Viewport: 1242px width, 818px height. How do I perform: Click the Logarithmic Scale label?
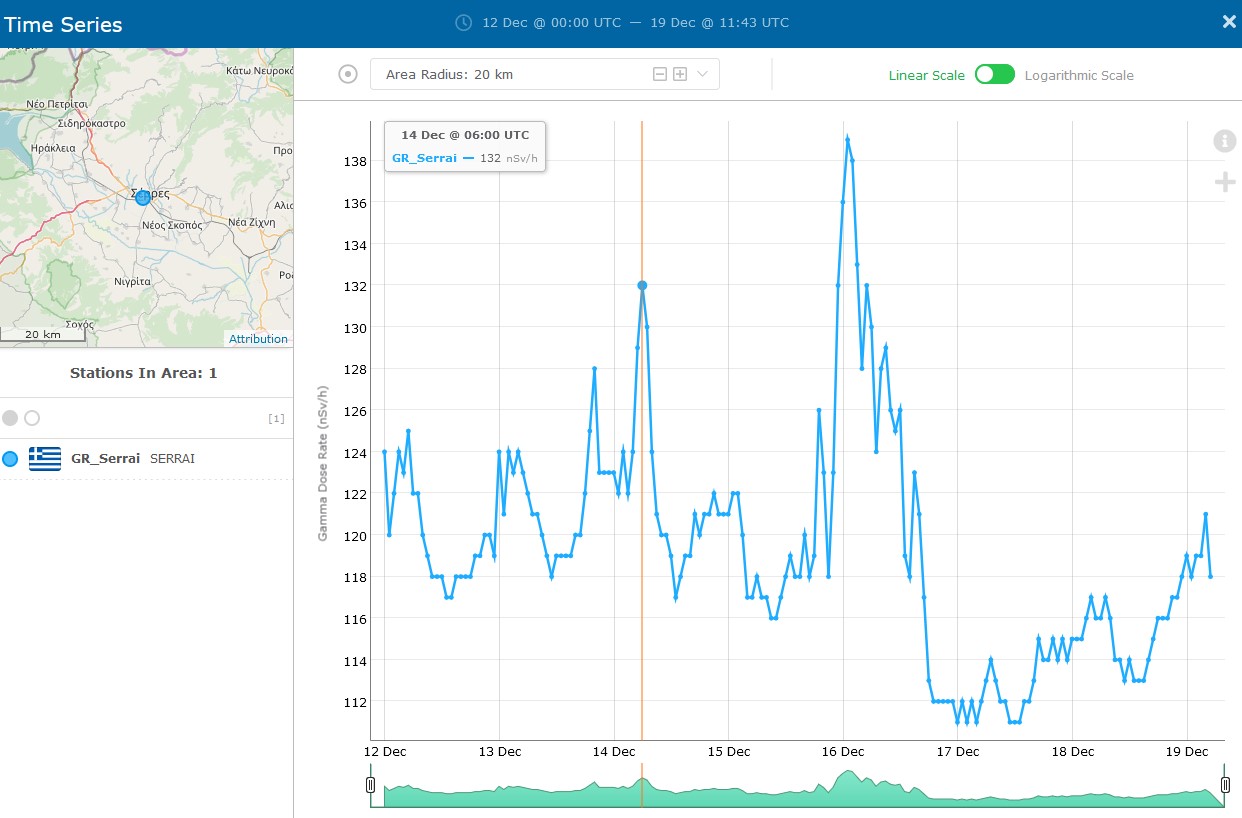1079,75
